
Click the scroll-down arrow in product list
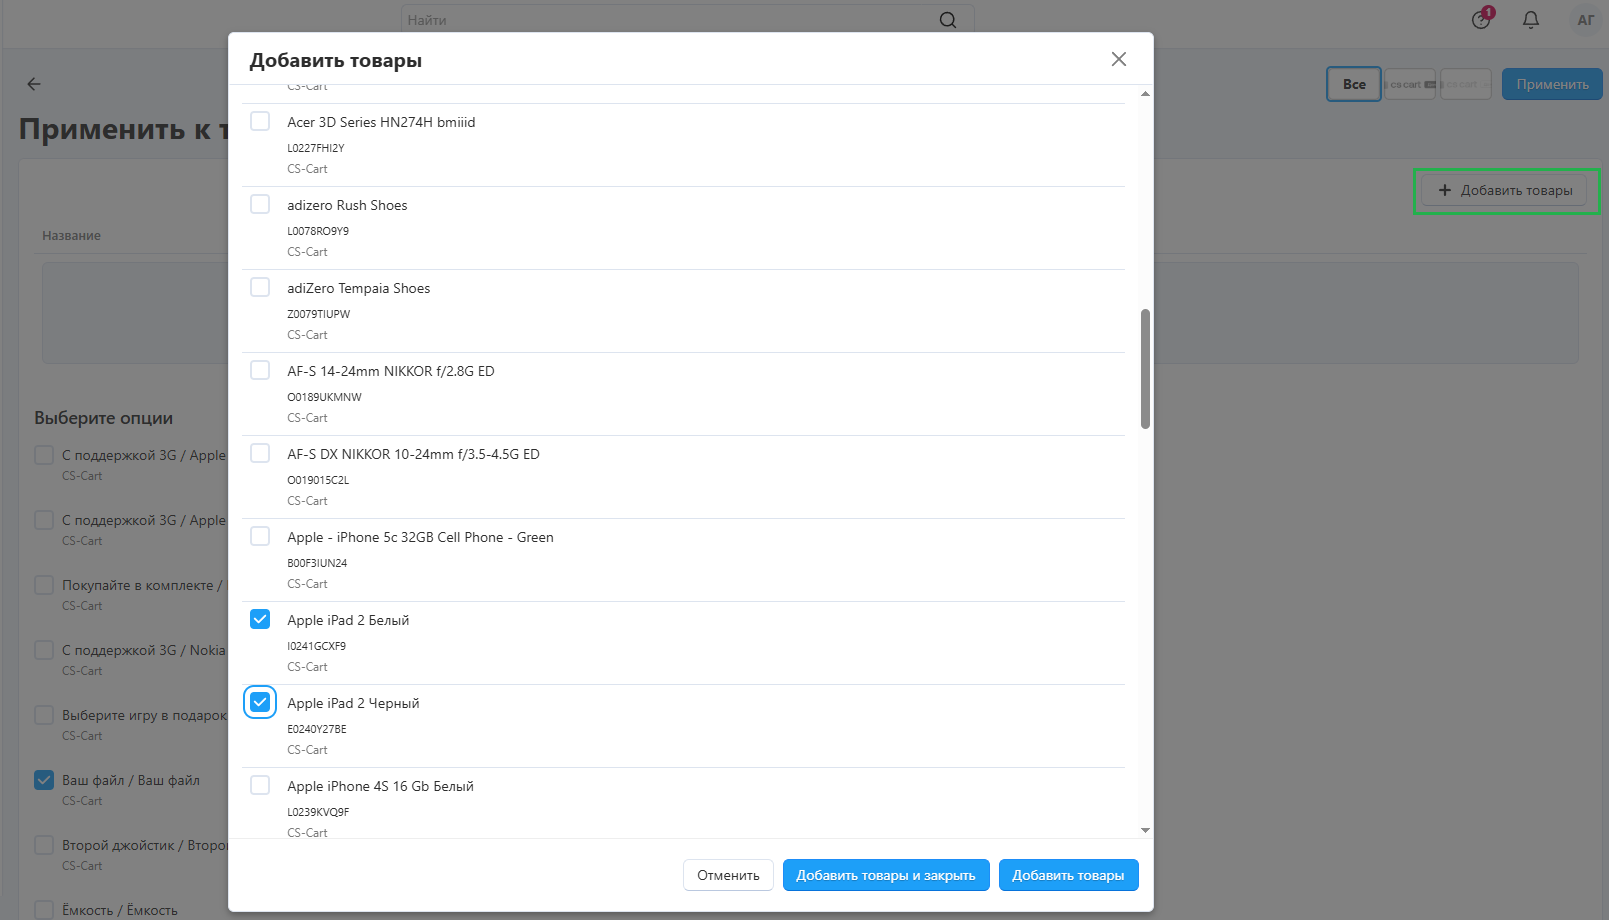tap(1145, 830)
